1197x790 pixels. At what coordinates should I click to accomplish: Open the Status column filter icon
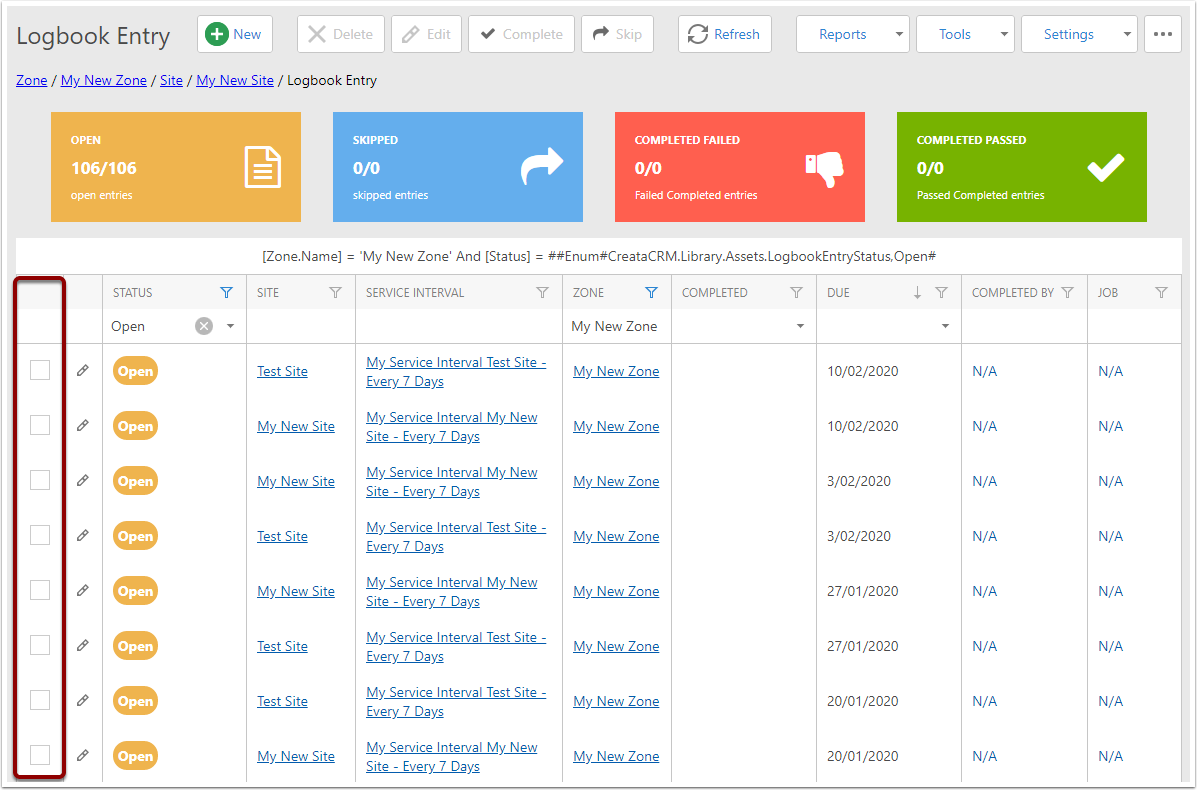[x=226, y=292]
